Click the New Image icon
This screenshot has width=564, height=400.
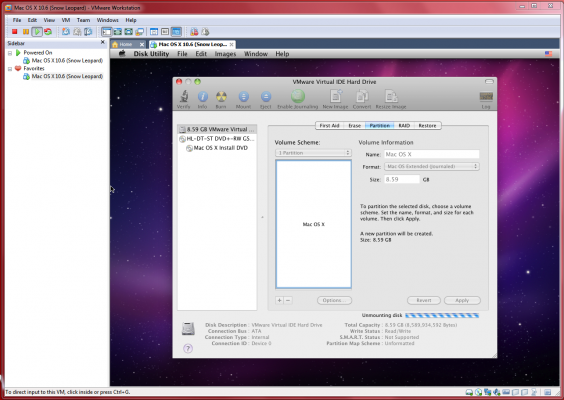(x=336, y=96)
